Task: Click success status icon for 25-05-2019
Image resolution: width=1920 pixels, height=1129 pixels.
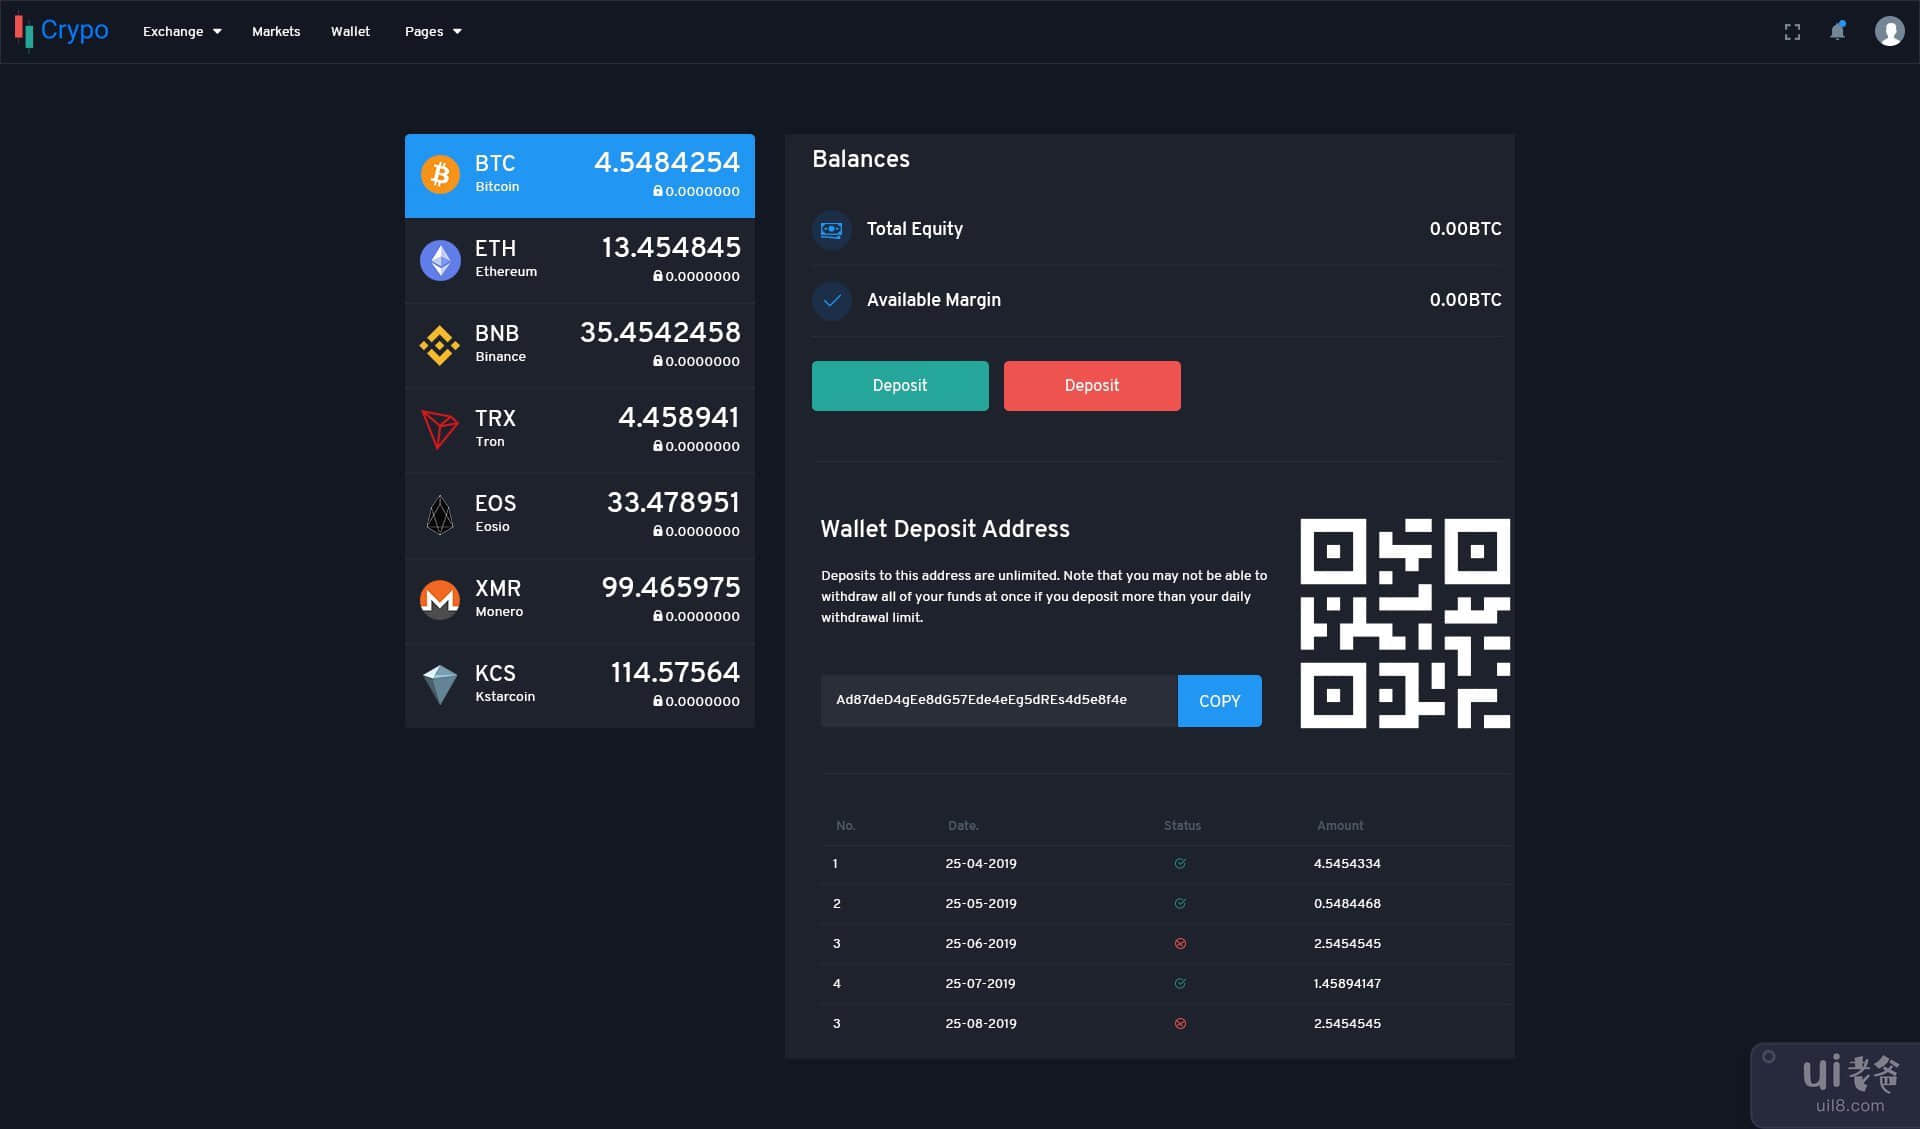Action: (x=1180, y=903)
